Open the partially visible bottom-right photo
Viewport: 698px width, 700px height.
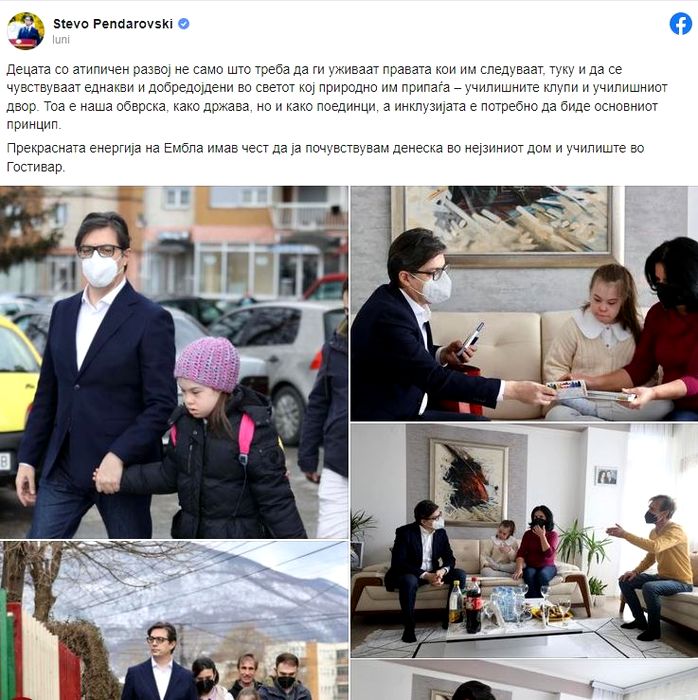click(x=524, y=680)
